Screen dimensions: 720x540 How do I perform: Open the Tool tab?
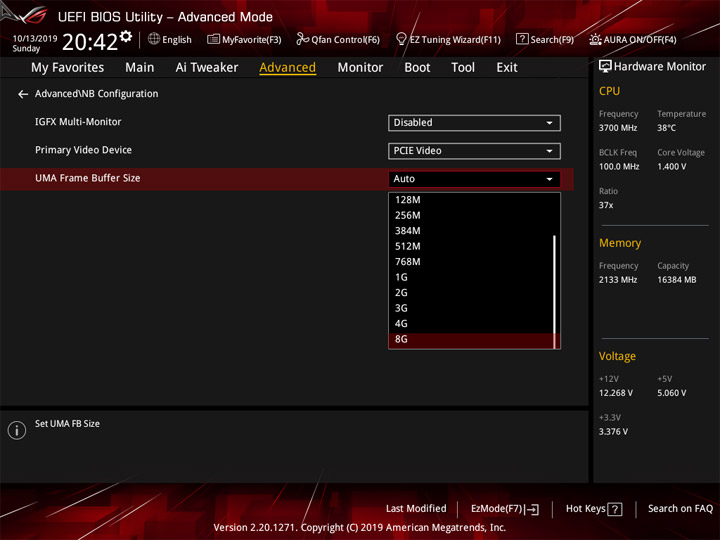463,68
